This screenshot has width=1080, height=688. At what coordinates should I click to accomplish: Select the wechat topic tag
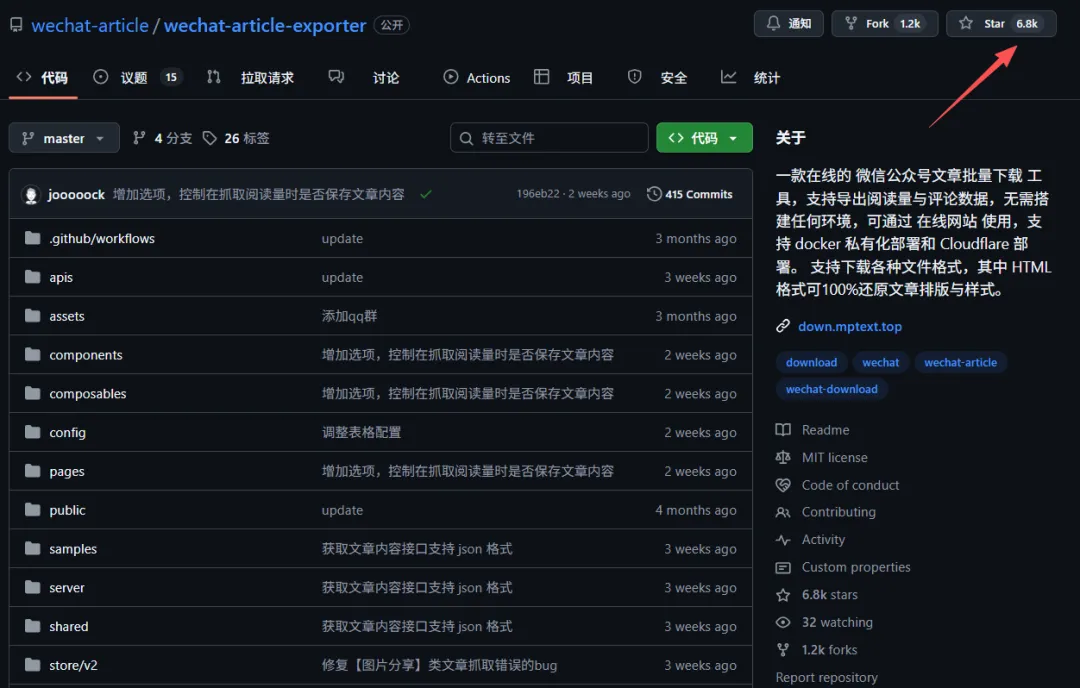click(880, 362)
